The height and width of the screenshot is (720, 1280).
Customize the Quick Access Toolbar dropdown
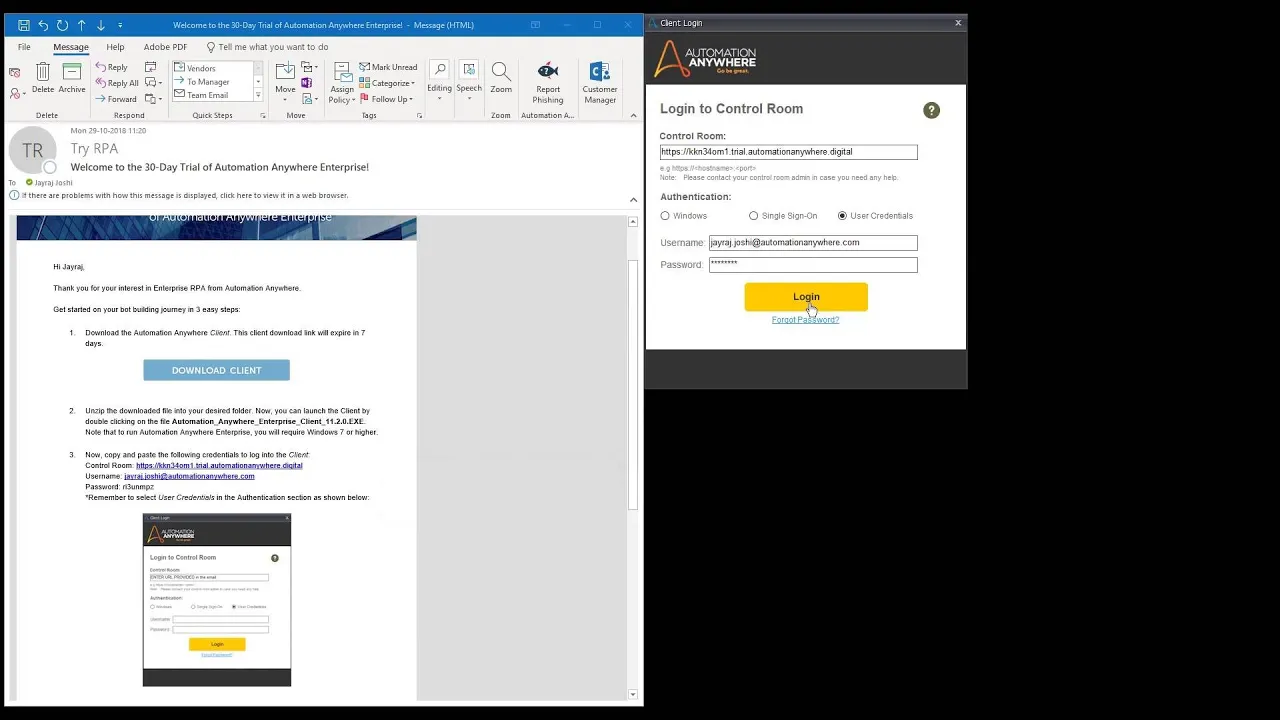click(120, 25)
